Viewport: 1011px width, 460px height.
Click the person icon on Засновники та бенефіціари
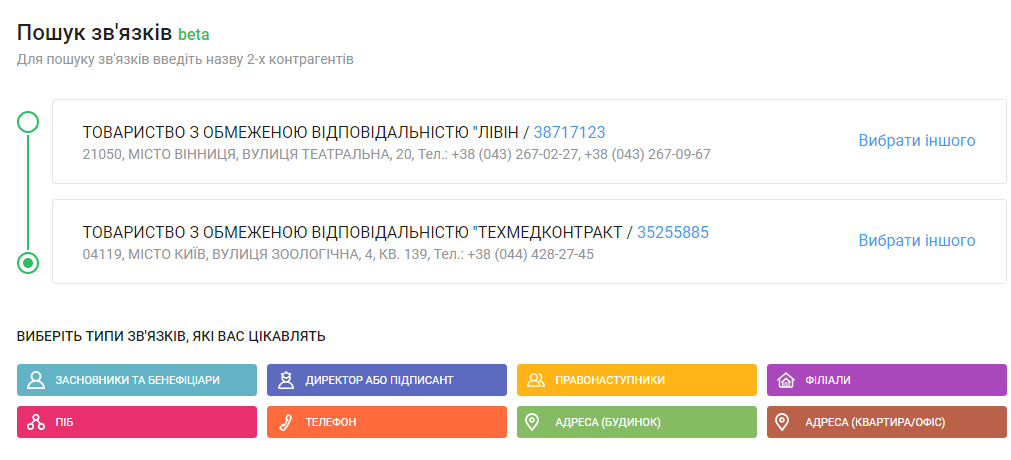click(36, 380)
